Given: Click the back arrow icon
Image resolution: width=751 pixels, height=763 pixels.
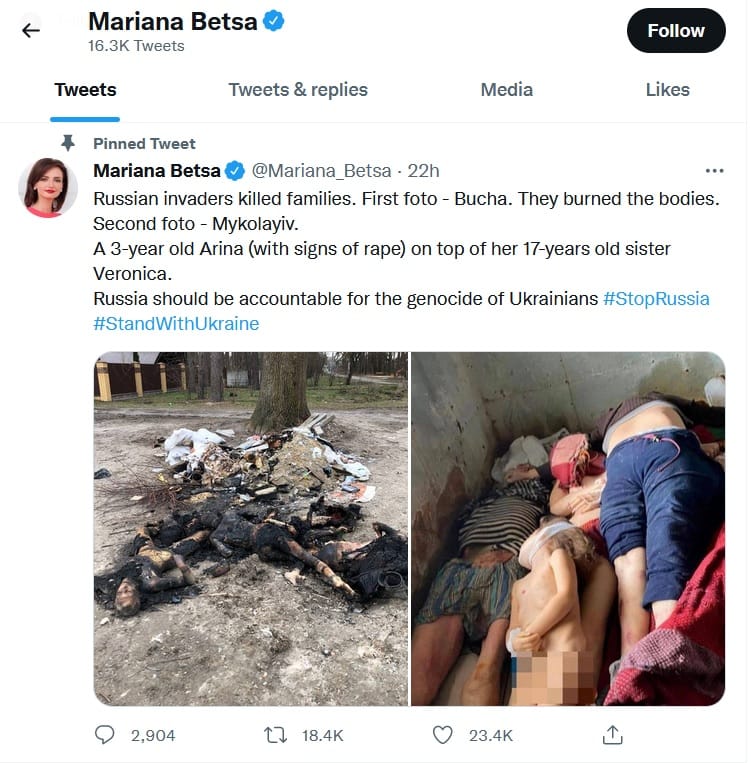Looking at the screenshot, I should tap(31, 30).
